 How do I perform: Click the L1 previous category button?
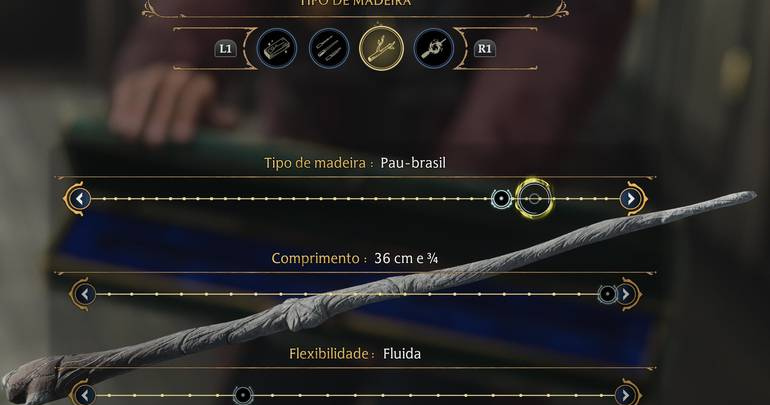pos(225,49)
